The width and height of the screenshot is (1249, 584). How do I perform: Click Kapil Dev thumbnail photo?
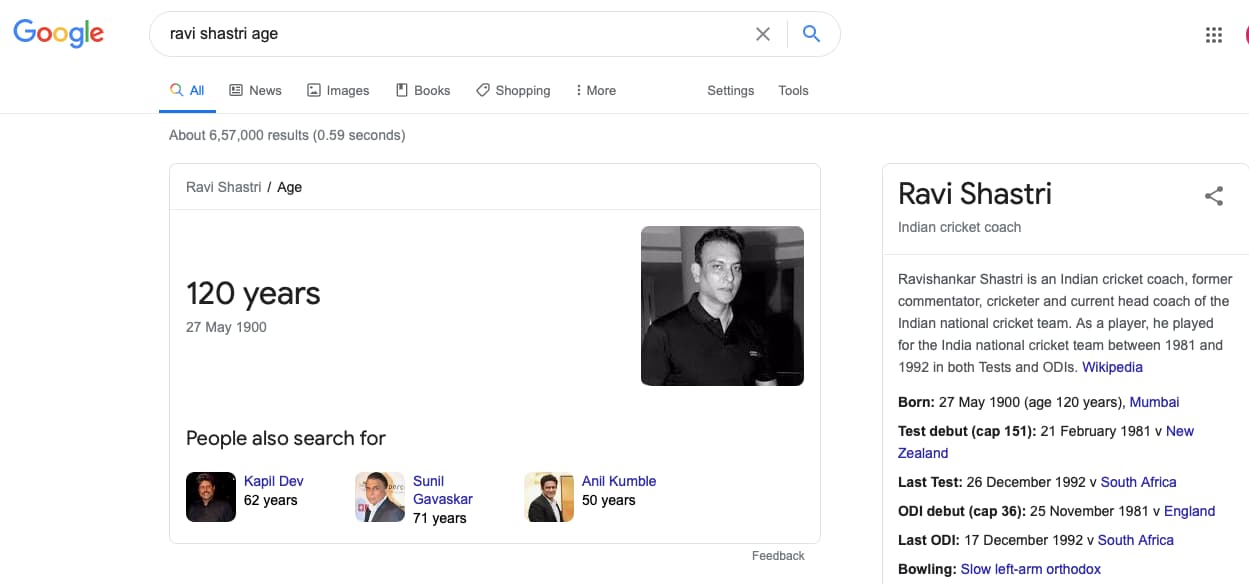[211, 497]
